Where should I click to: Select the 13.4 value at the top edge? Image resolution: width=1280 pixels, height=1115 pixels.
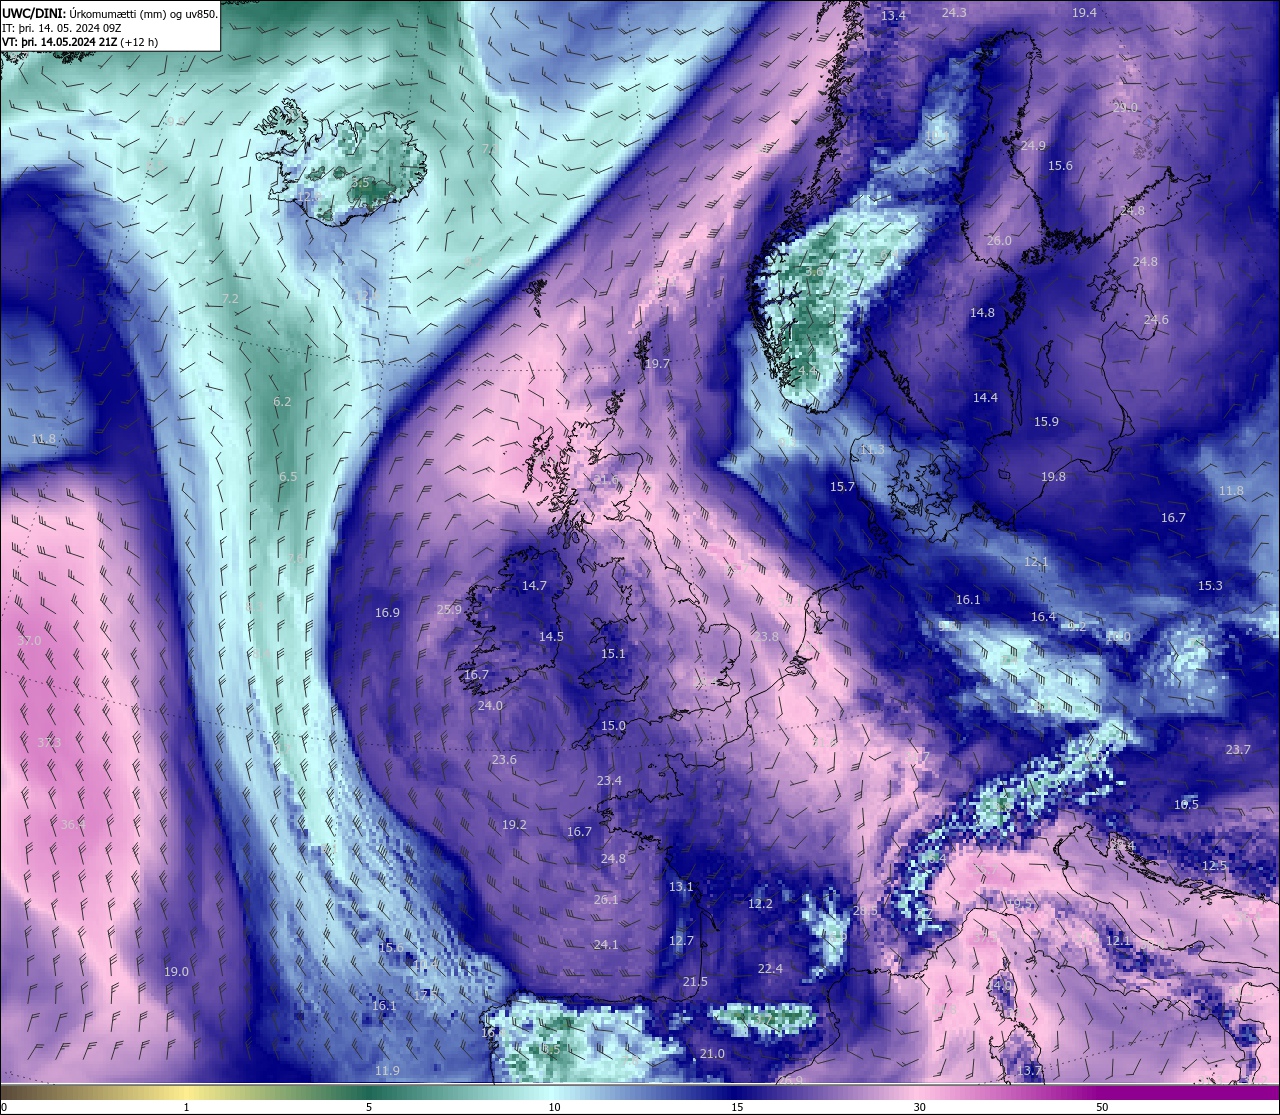(893, 15)
